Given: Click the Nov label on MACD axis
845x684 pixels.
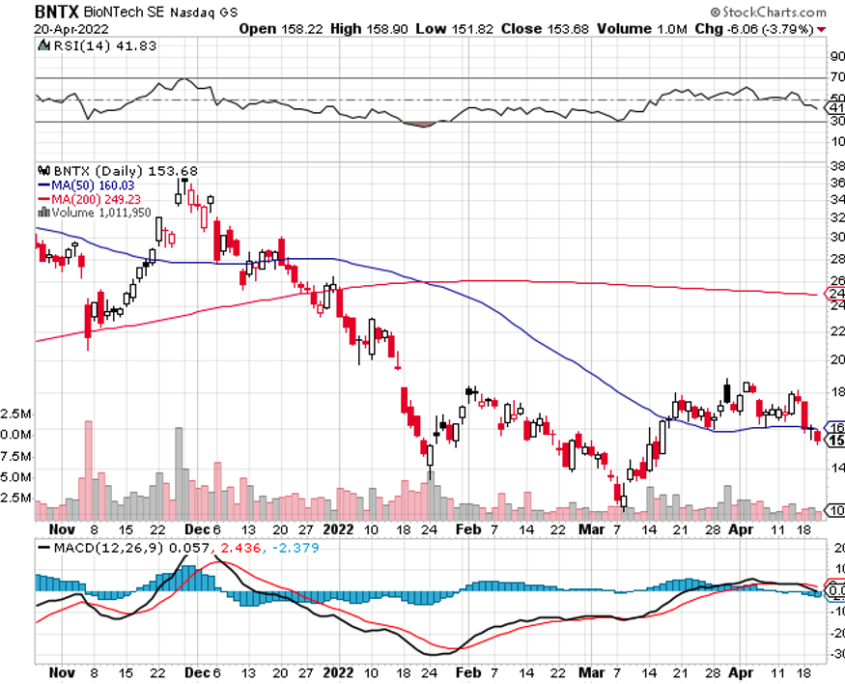Looking at the screenshot, I should [x=62, y=673].
